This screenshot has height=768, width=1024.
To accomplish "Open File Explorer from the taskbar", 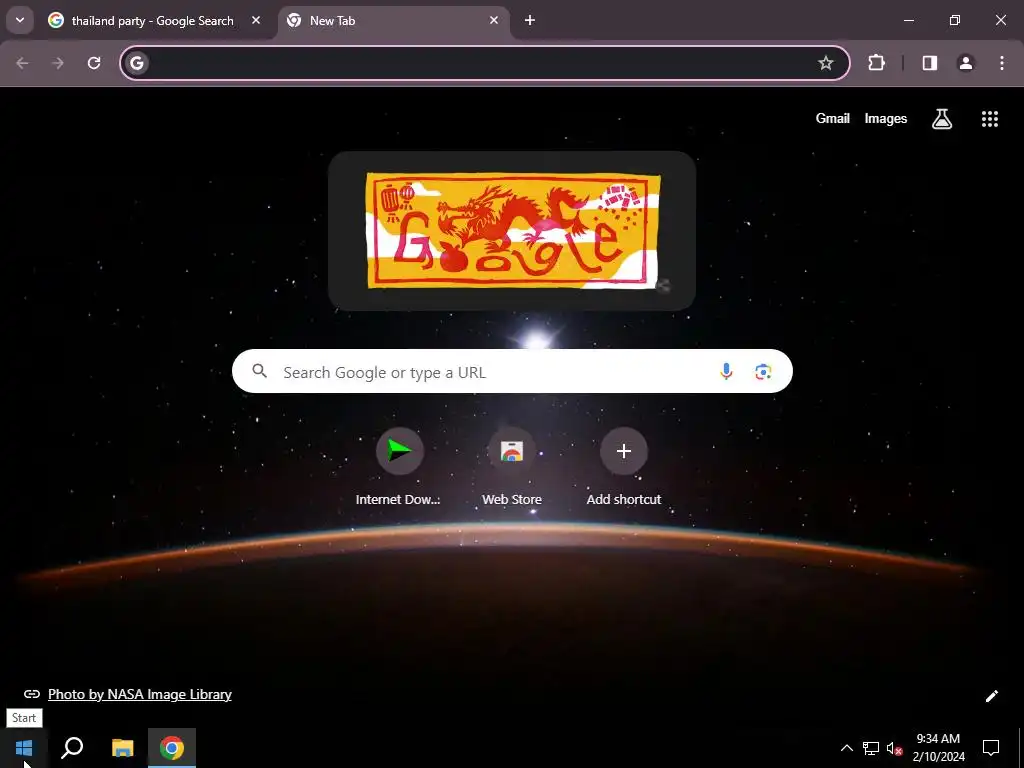I will [122, 748].
